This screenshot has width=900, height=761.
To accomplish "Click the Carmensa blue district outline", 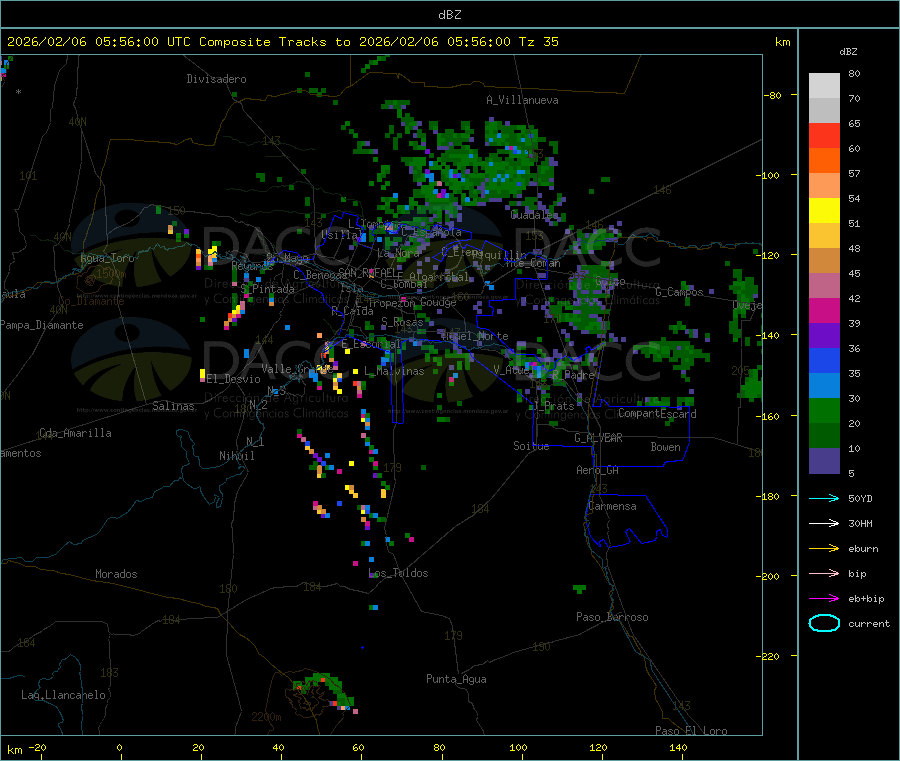I will tap(627, 521).
